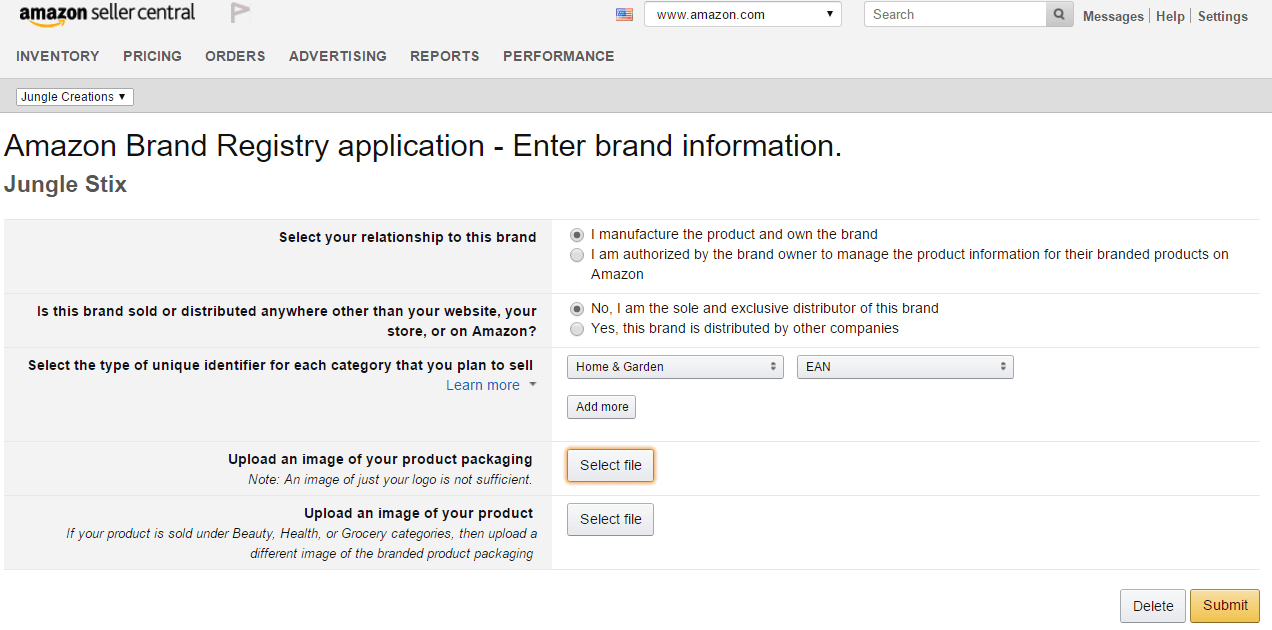Click the 'Jungle Stix' brand name heading
1272x630 pixels.
tap(66, 184)
